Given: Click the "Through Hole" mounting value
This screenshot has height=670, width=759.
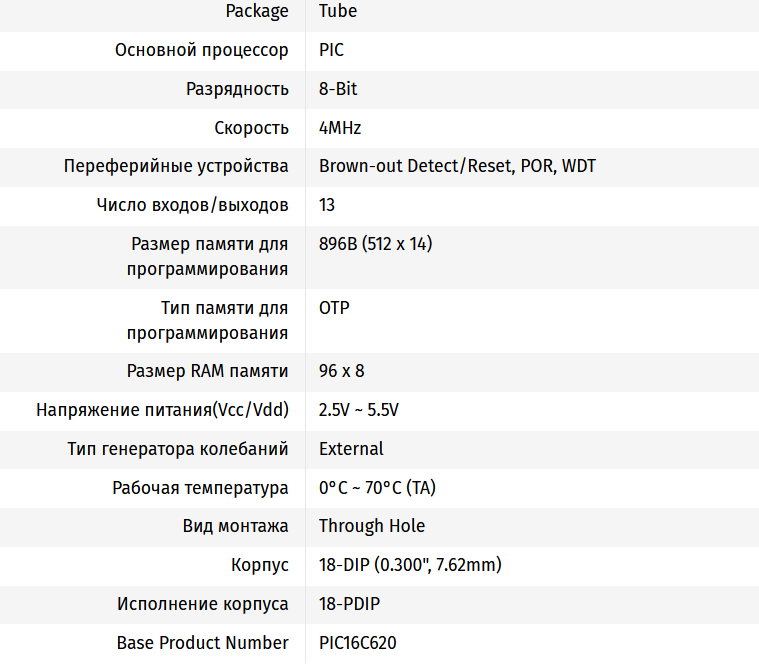Looking at the screenshot, I should [x=372, y=526].
